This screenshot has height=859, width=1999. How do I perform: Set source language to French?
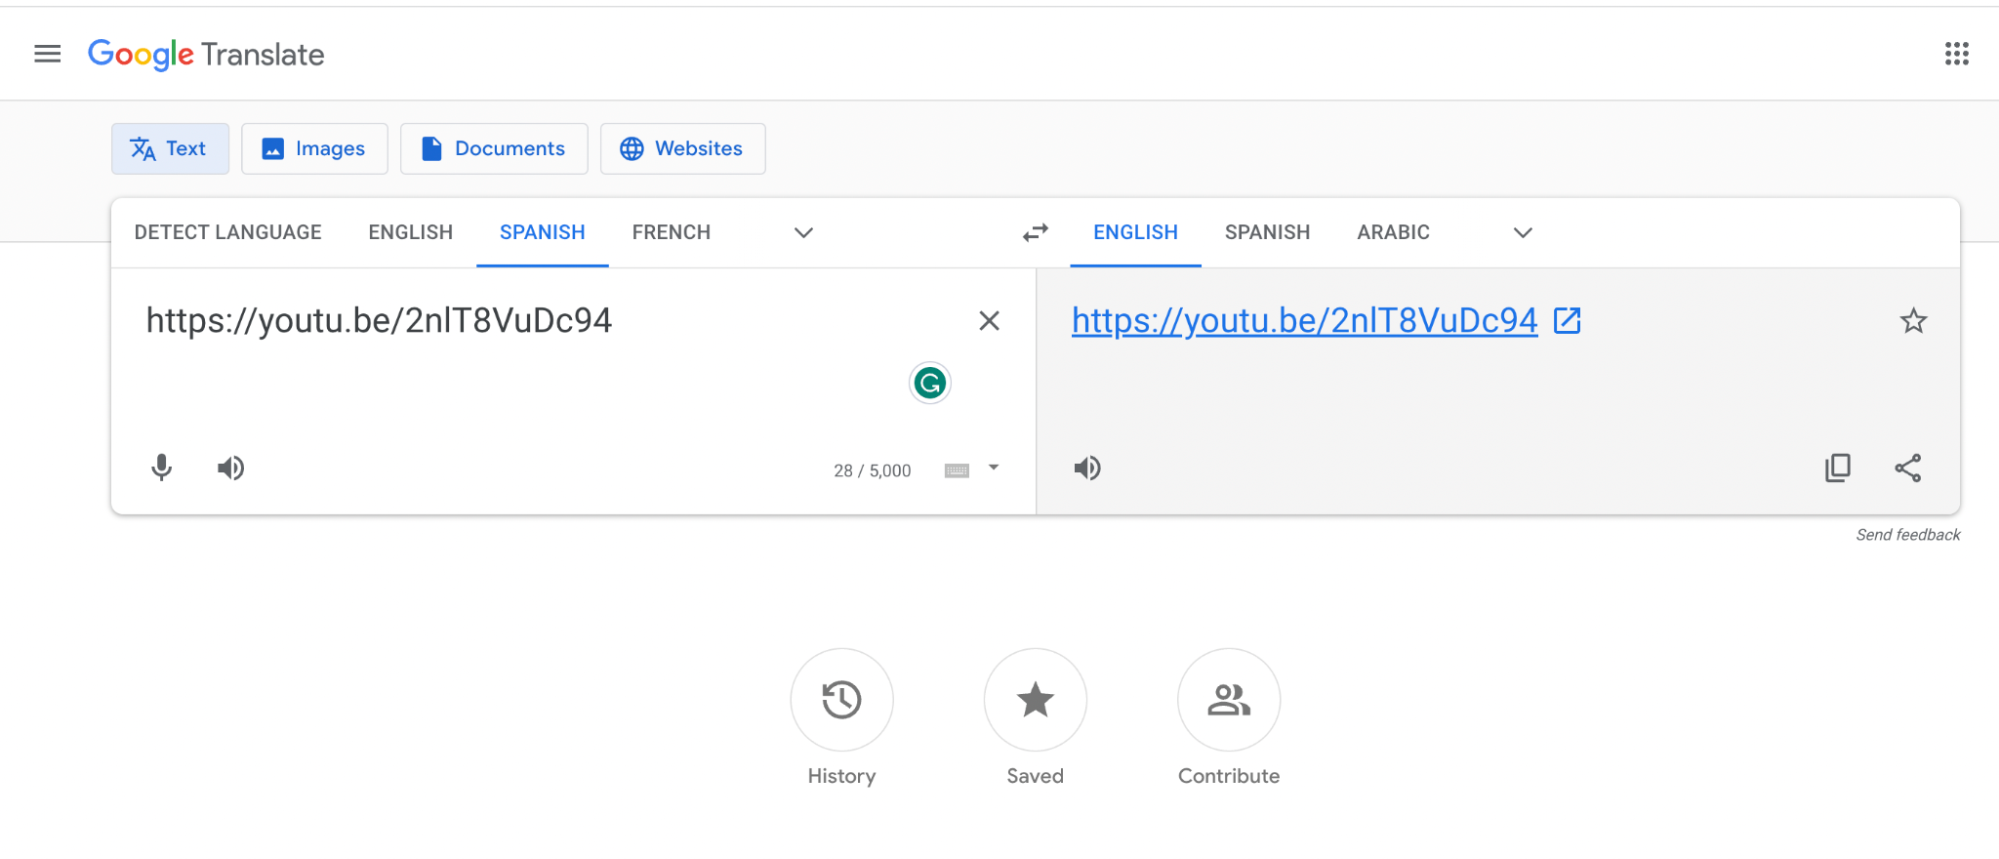[671, 232]
